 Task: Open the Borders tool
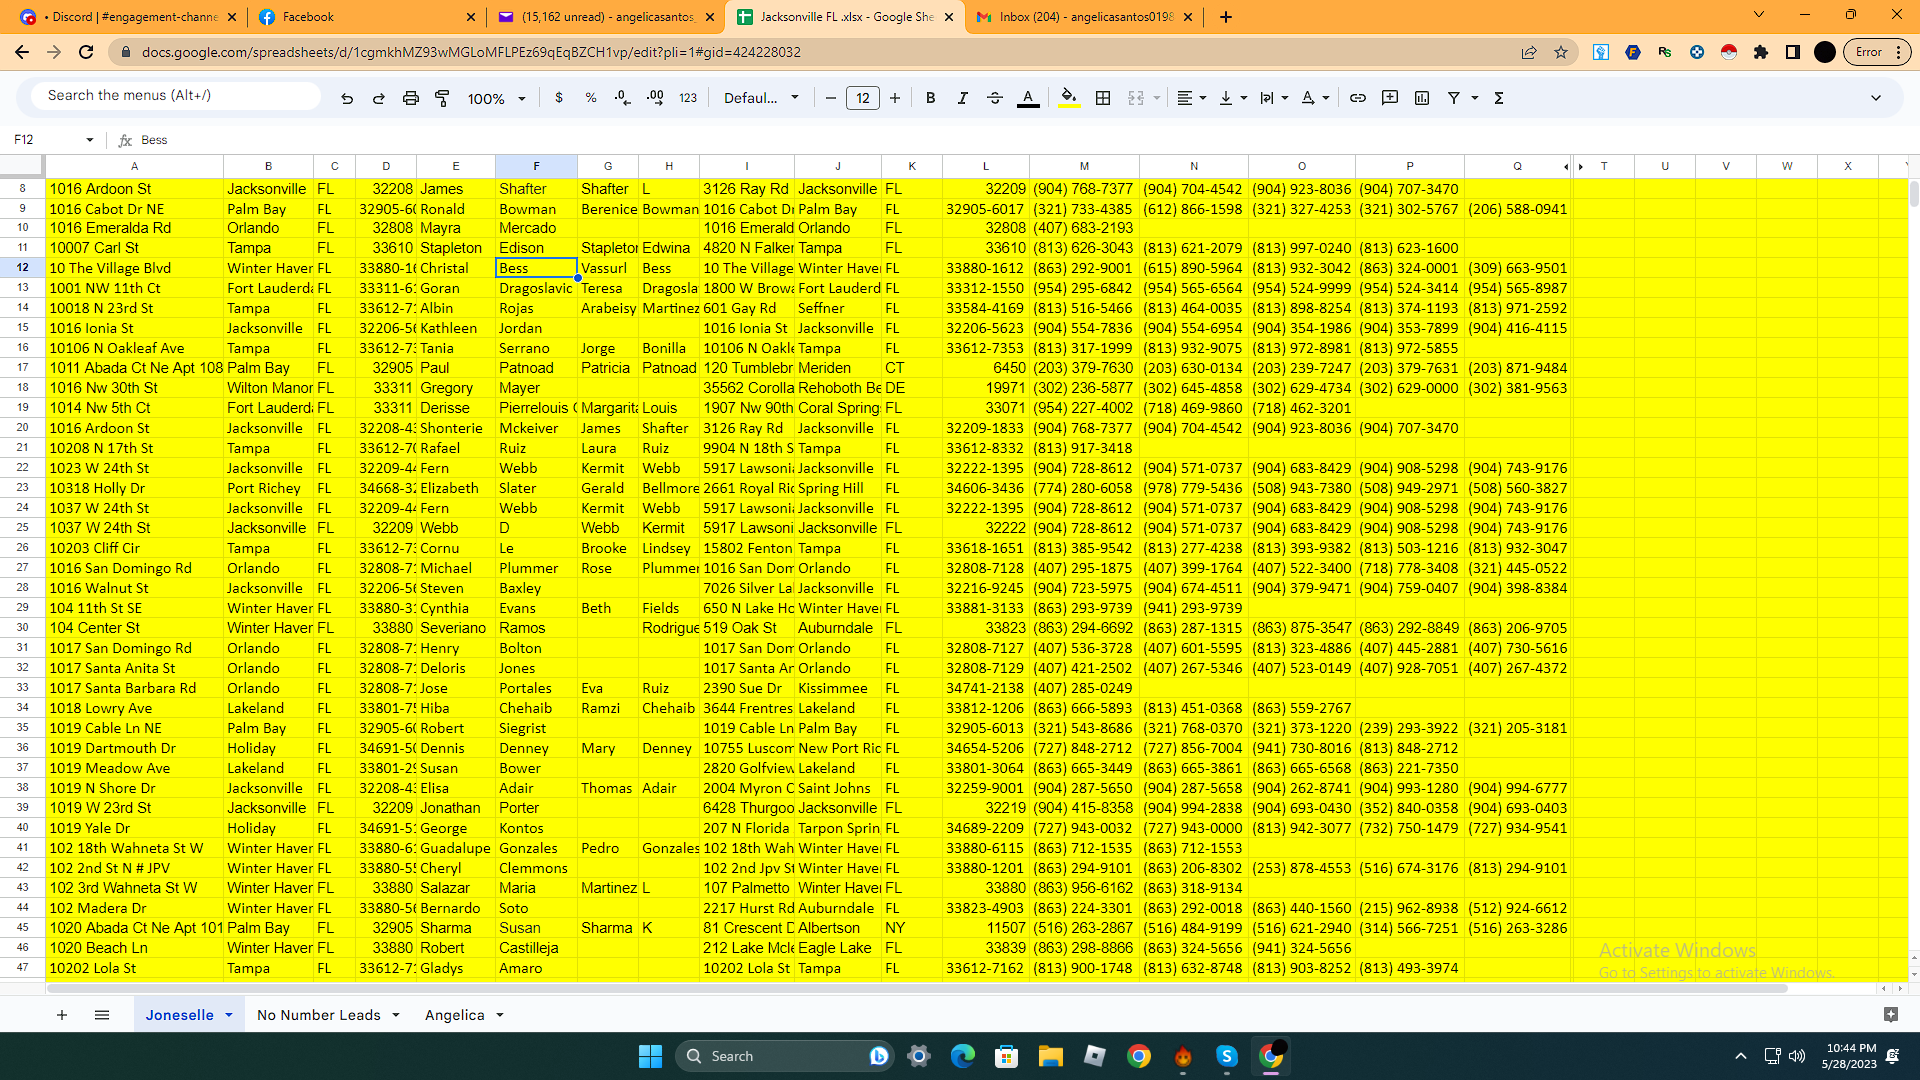1103,98
